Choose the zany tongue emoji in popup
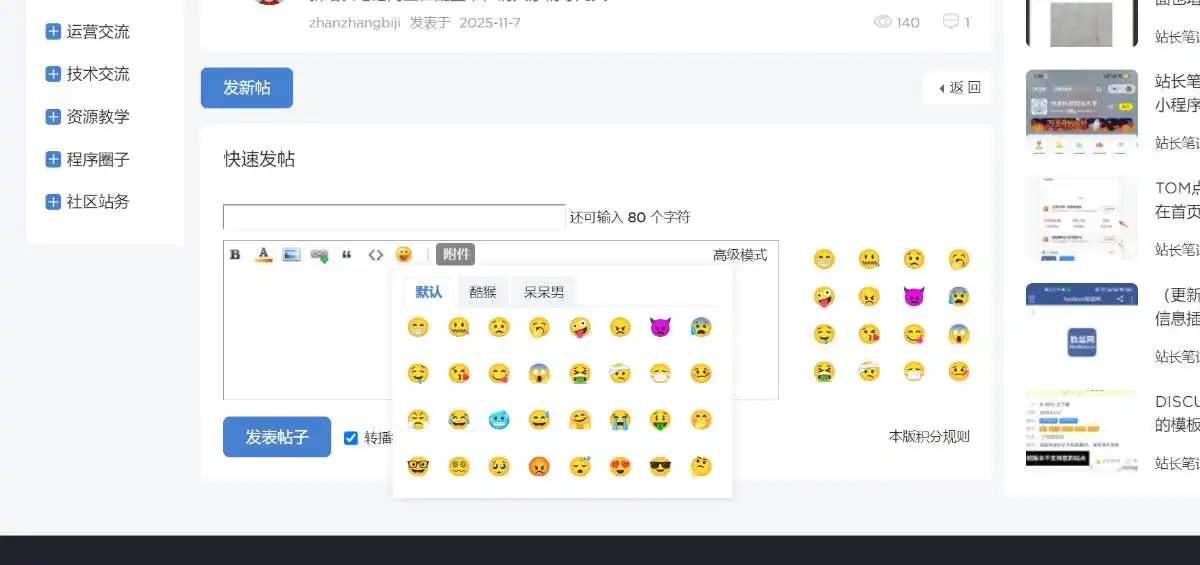The width and height of the screenshot is (1200, 565). point(579,327)
